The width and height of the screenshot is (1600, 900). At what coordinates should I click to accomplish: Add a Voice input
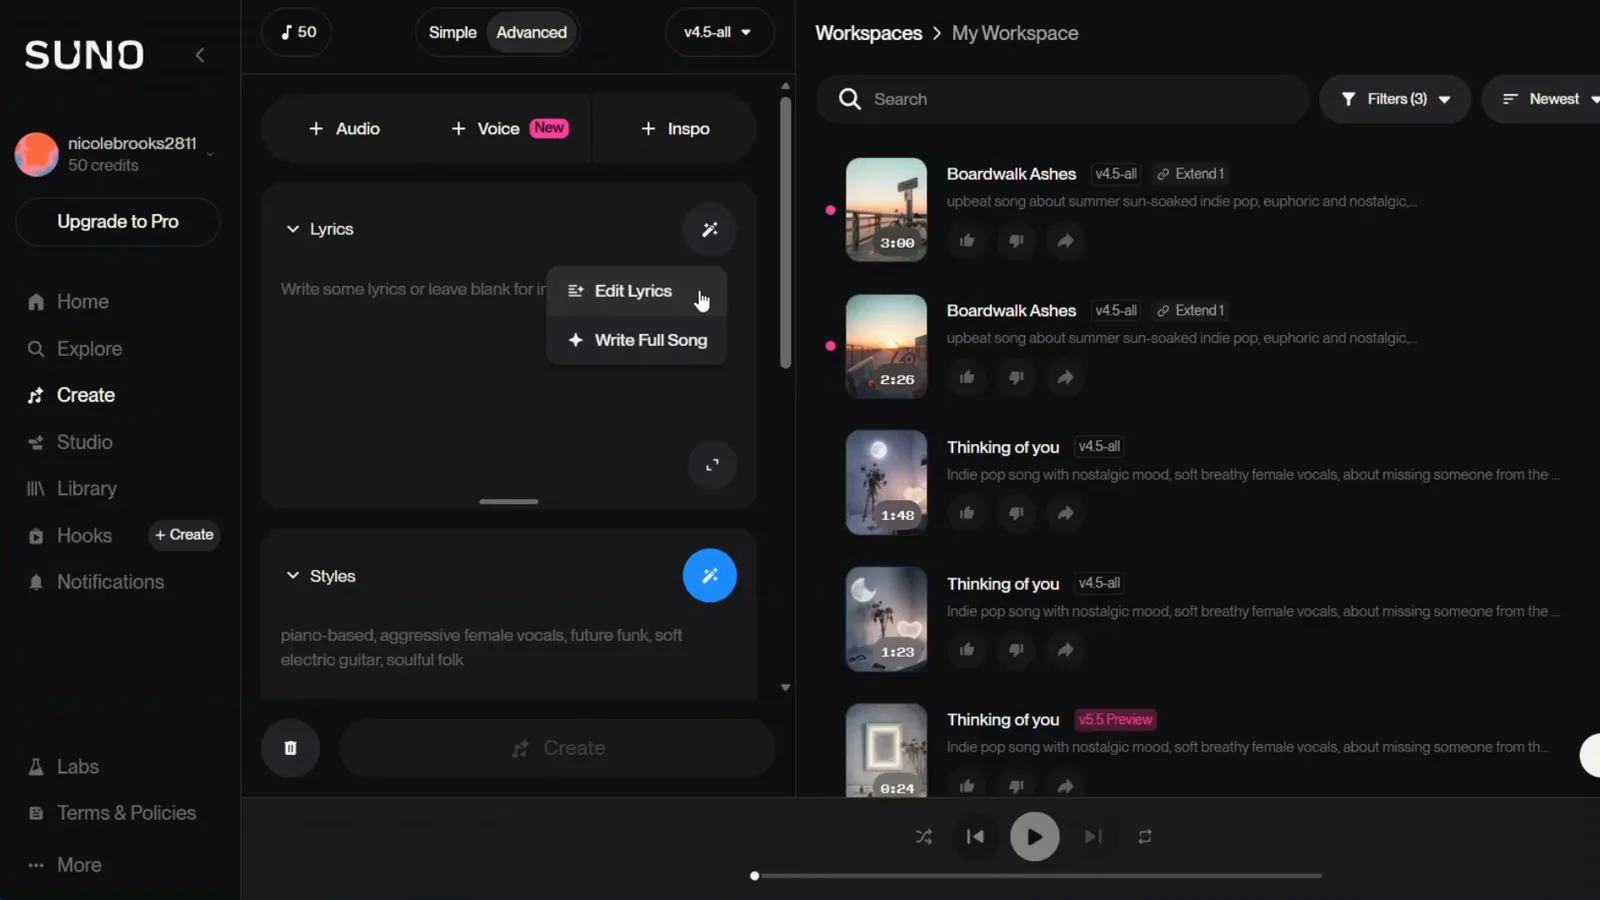(x=509, y=129)
